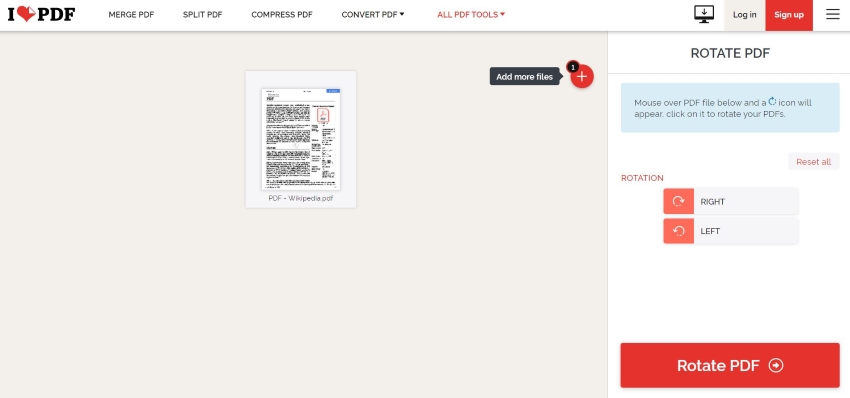Click the PDF - Wikipedia.pdf file name
This screenshot has width=850, height=398.
tap(301, 198)
